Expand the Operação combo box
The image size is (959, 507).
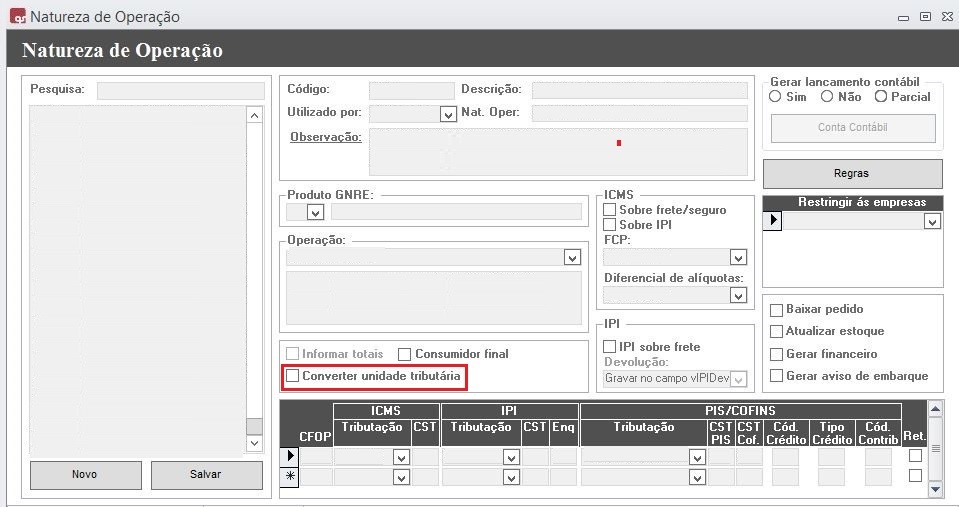coord(572,258)
